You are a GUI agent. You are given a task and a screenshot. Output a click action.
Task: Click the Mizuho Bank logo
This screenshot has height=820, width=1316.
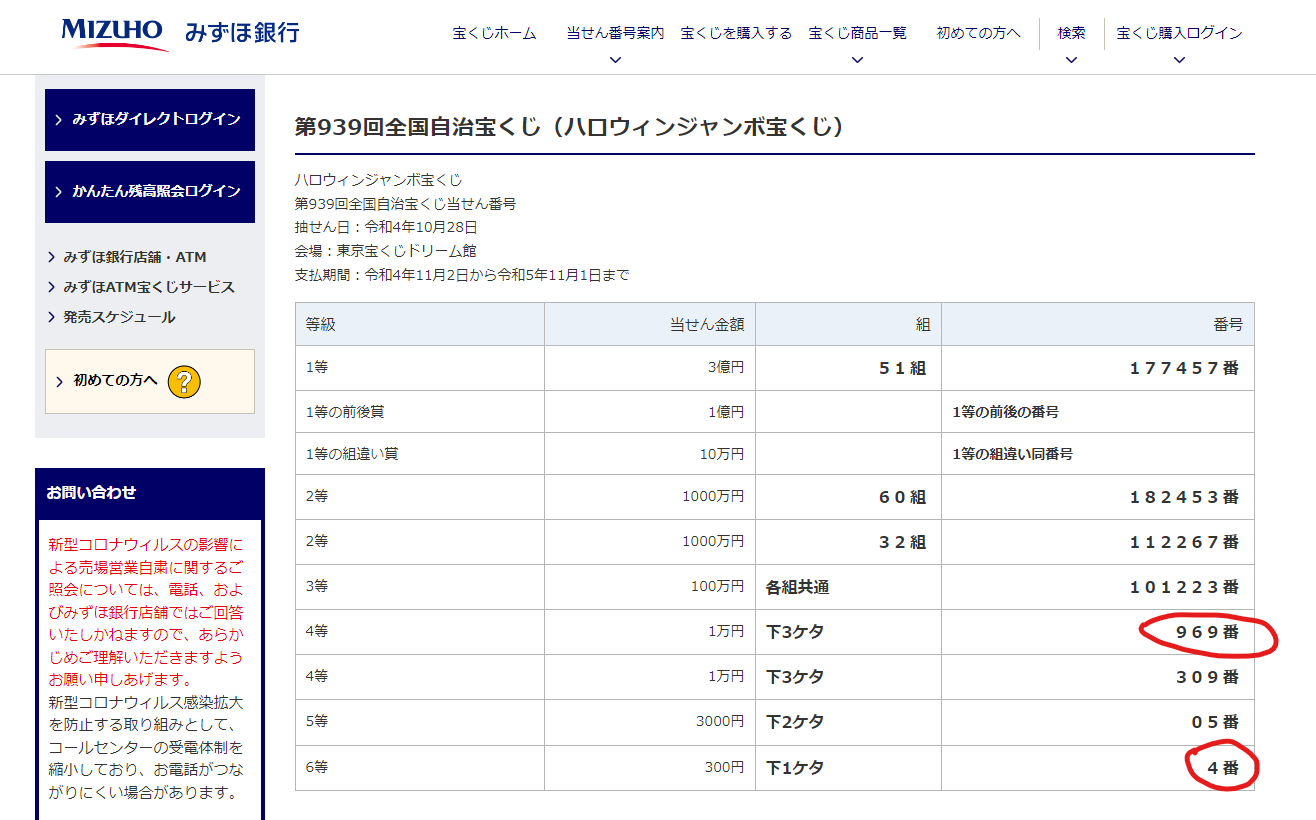pyautogui.click(x=181, y=33)
